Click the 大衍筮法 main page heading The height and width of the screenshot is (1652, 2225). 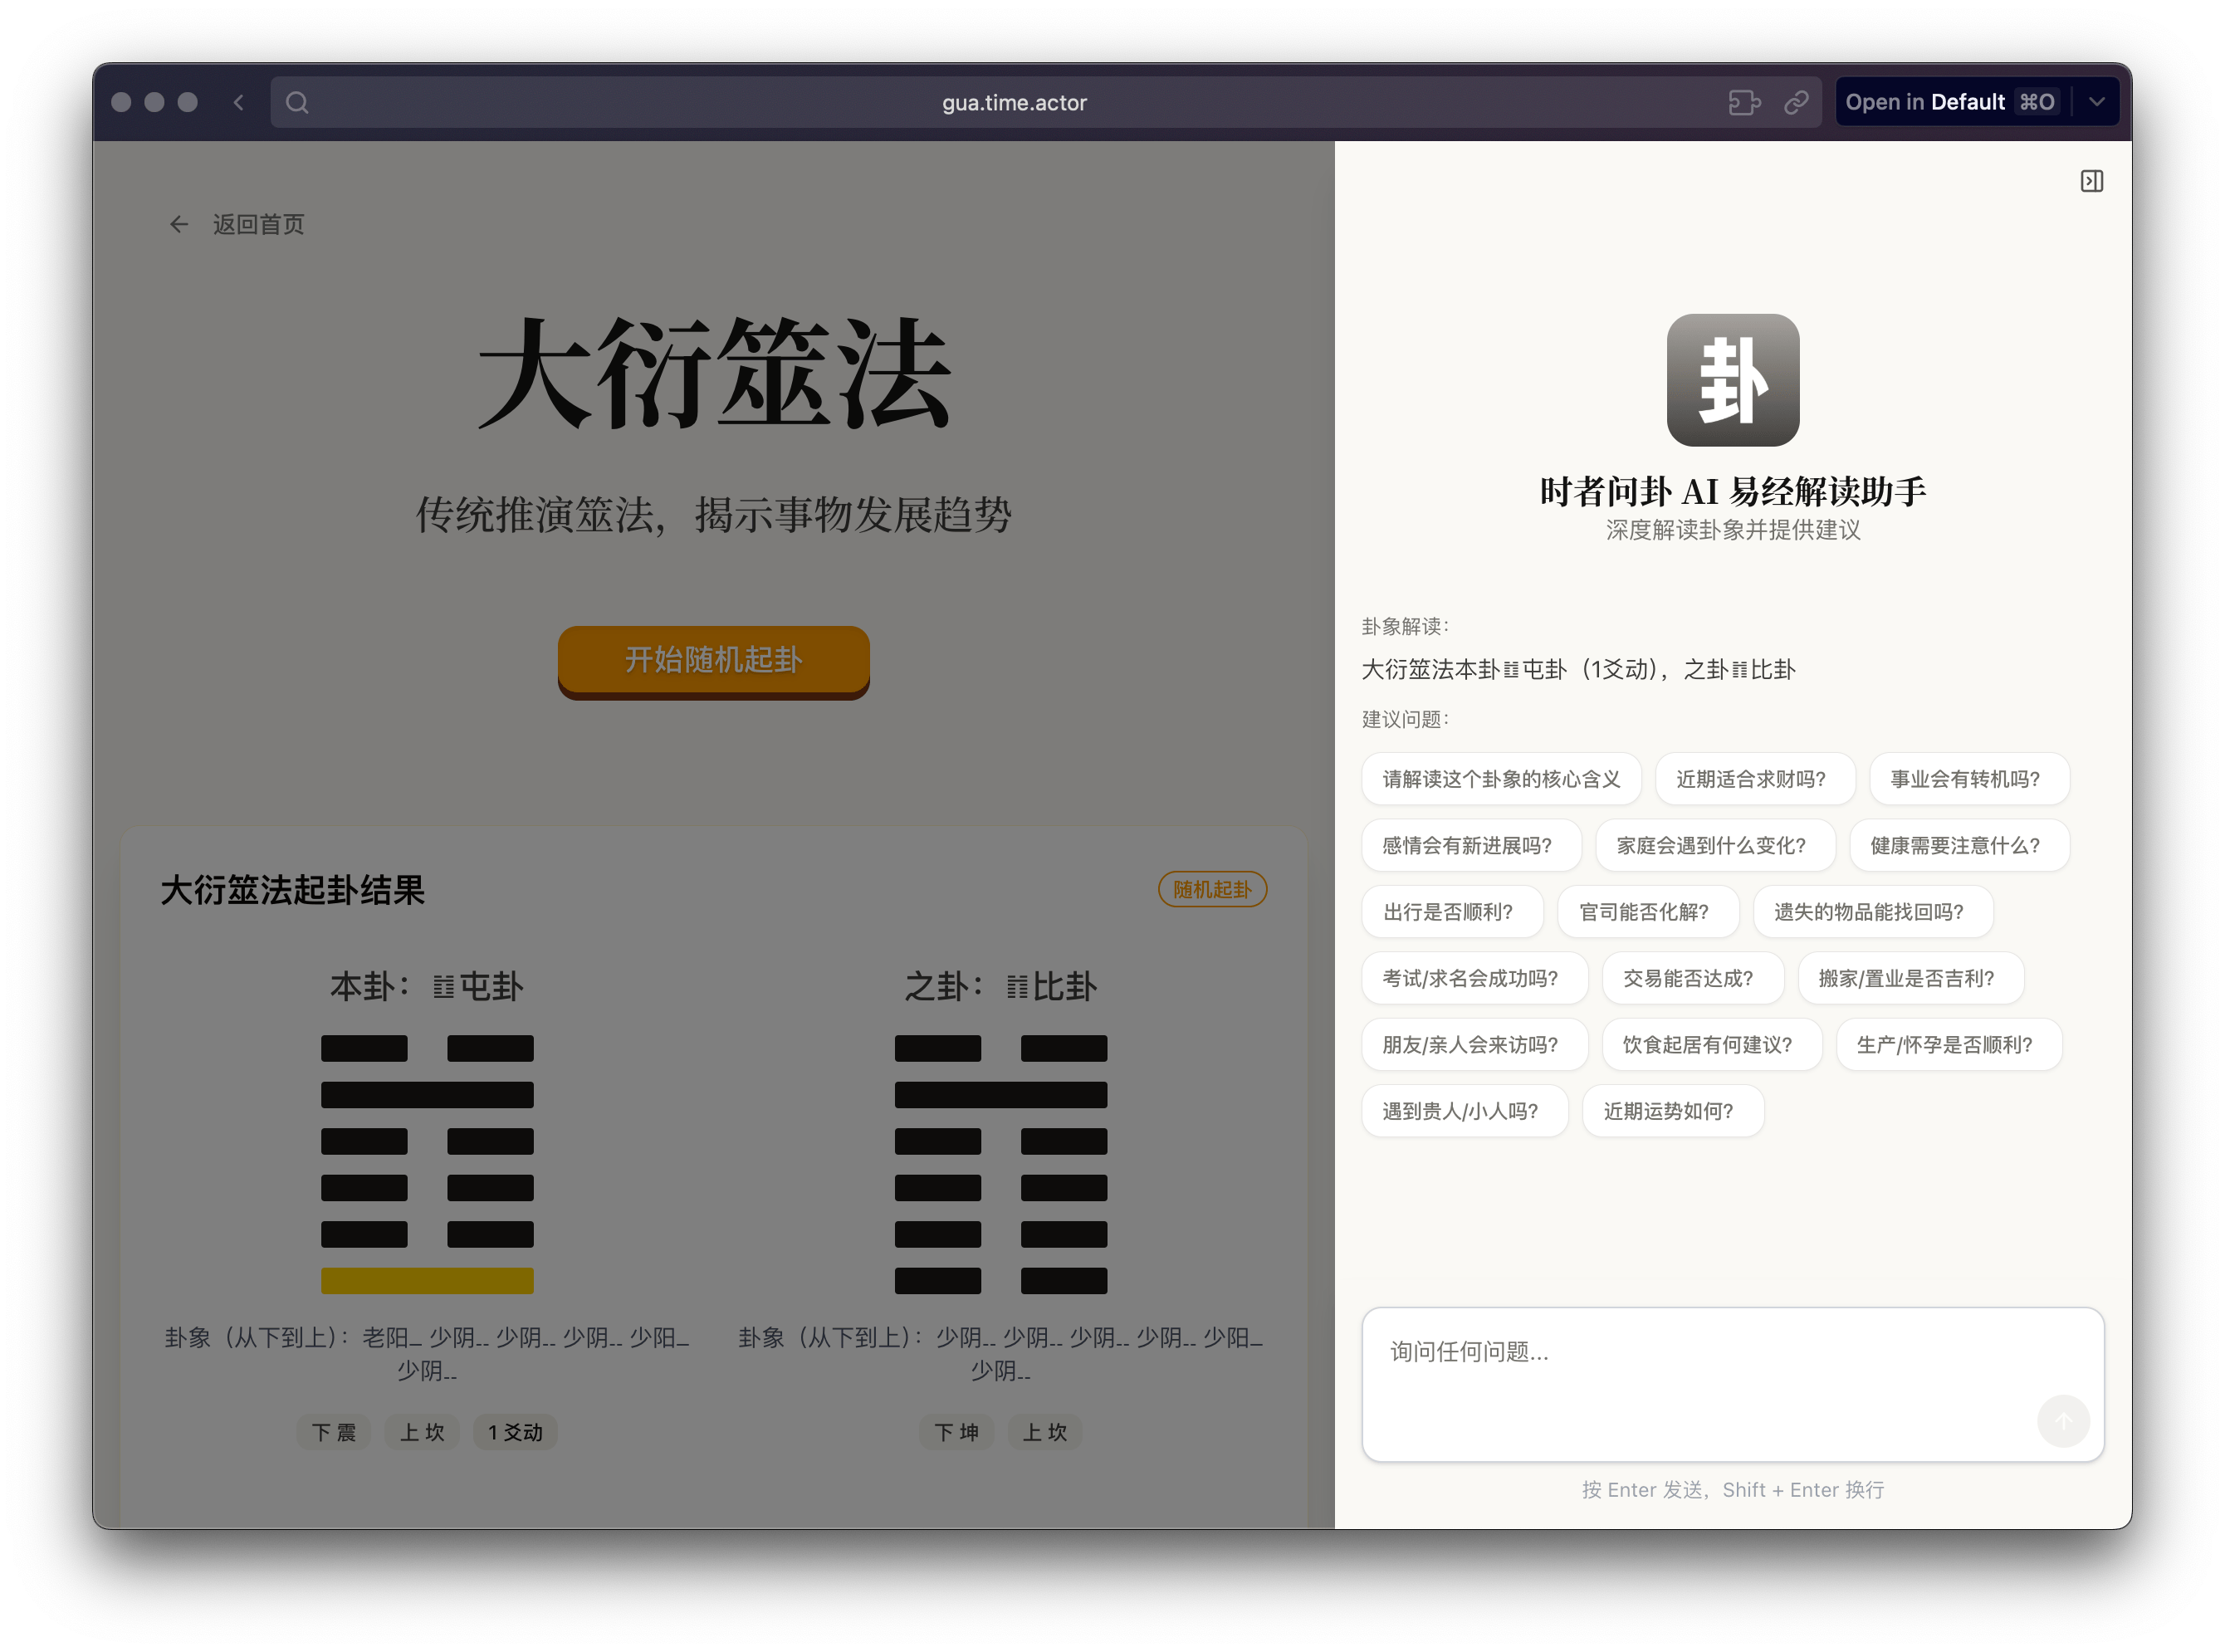coord(713,373)
